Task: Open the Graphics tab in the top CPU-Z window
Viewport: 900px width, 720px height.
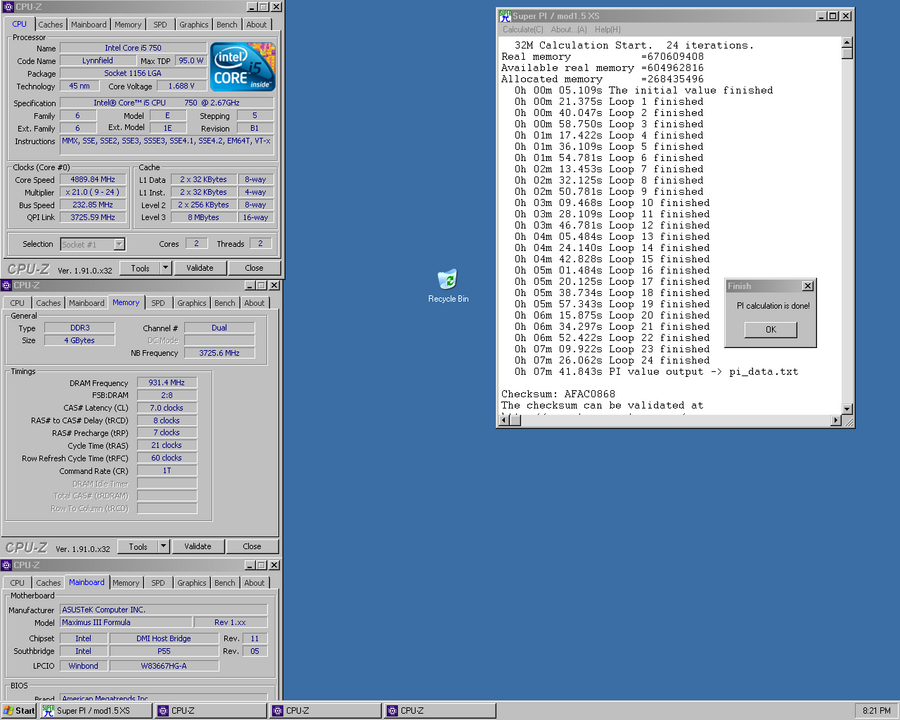Action: point(193,25)
